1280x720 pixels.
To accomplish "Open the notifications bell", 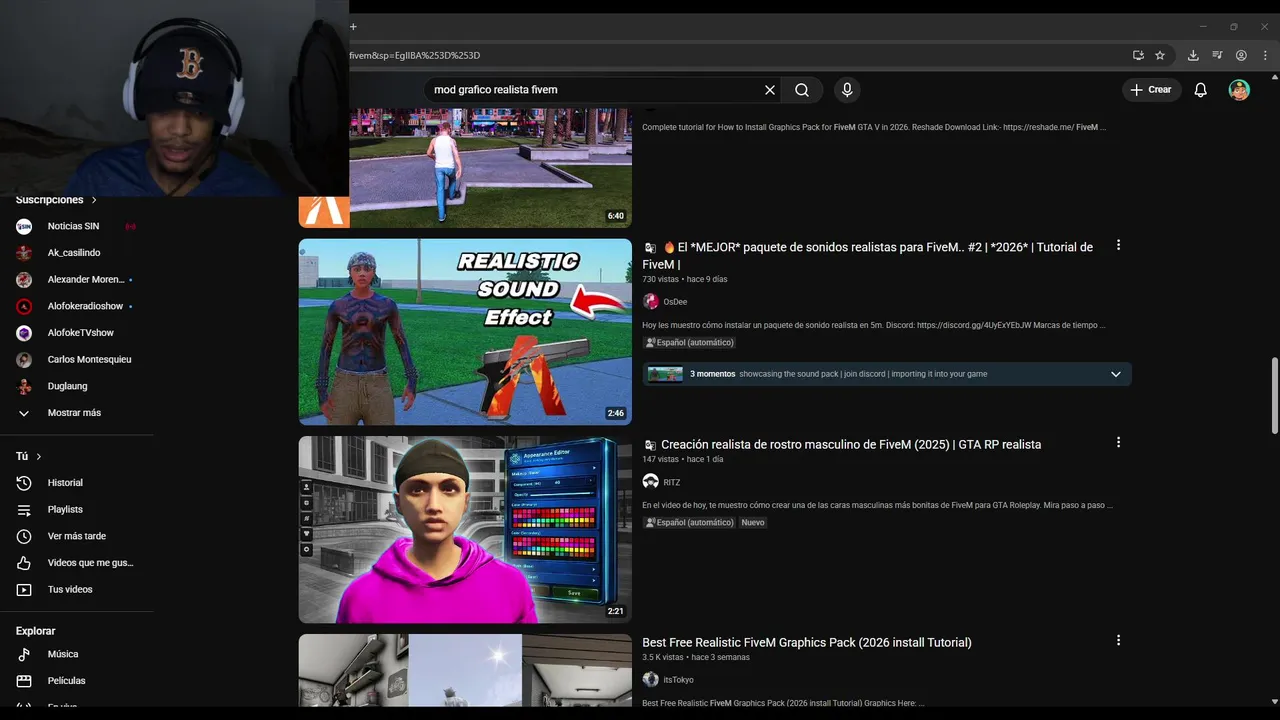I will pyautogui.click(x=1201, y=90).
